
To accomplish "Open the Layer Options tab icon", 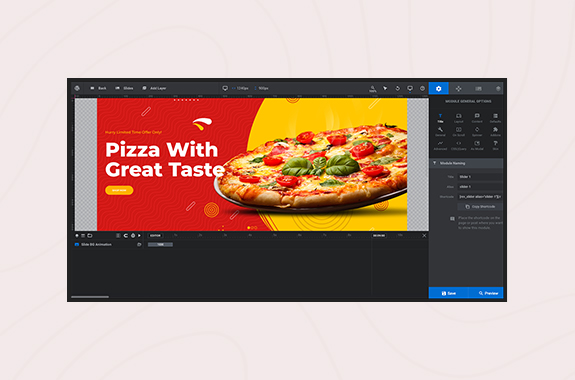I will pos(498,88).
